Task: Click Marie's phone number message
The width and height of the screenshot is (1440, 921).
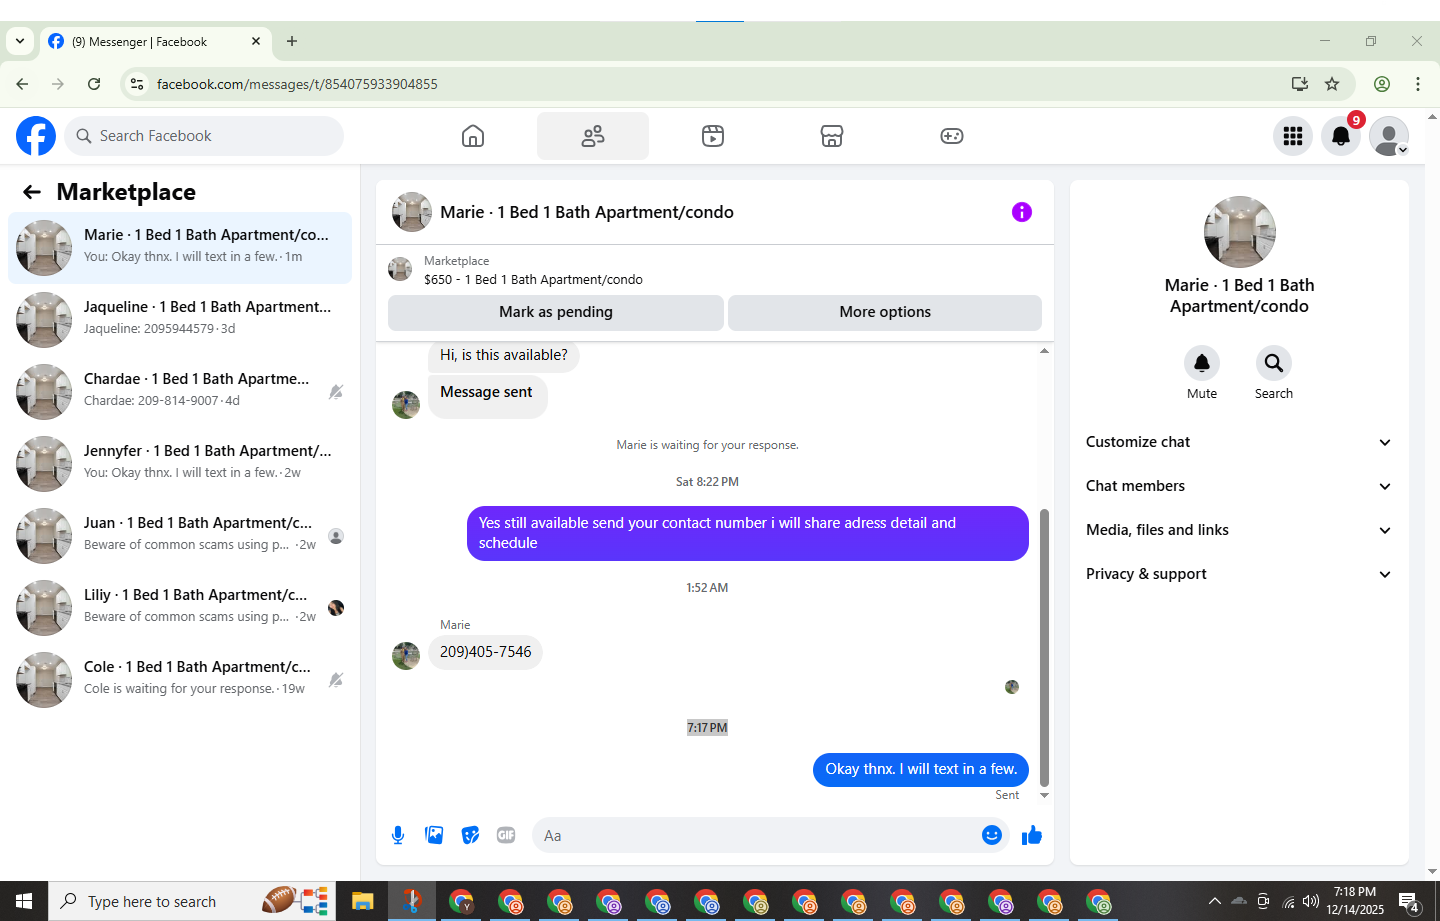Action: (x=485, y=652)
